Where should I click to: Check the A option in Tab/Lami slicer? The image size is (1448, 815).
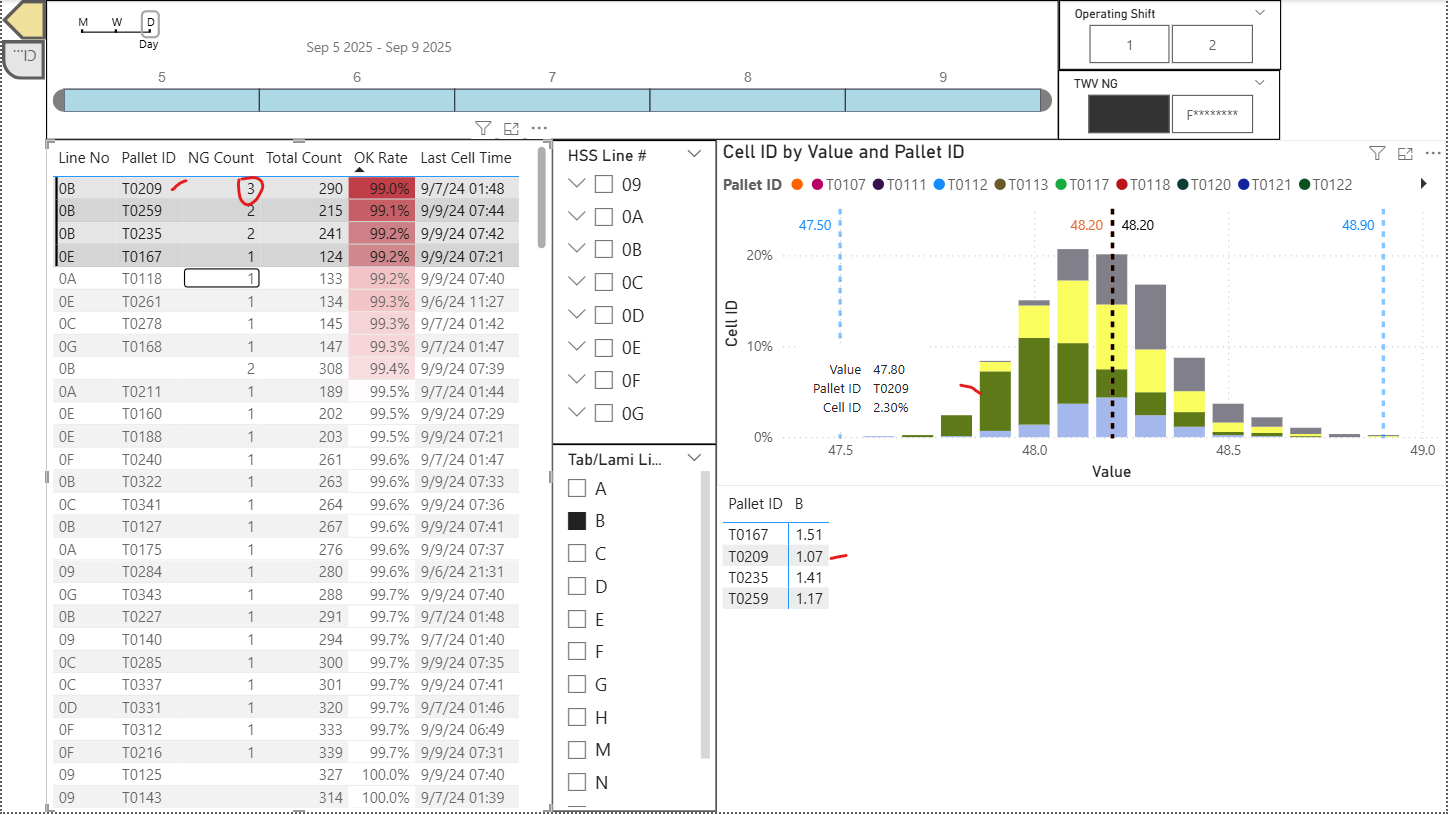coord(577,487)
